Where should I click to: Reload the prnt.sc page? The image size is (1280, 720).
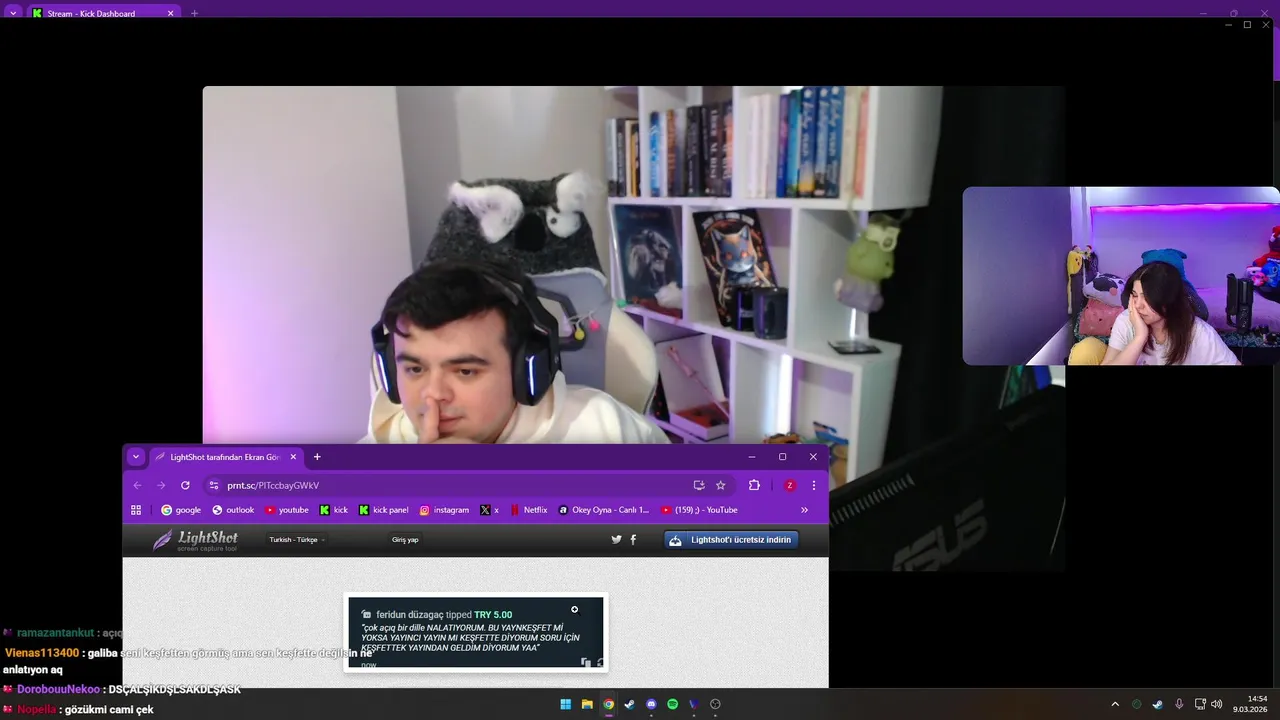coord(185,485)
